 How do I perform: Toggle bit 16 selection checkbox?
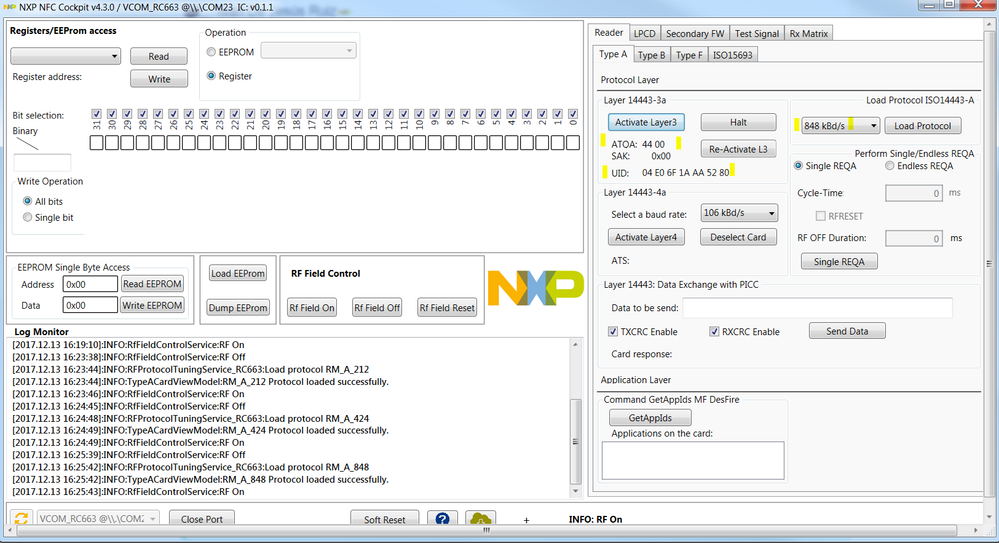click(327, 113)
